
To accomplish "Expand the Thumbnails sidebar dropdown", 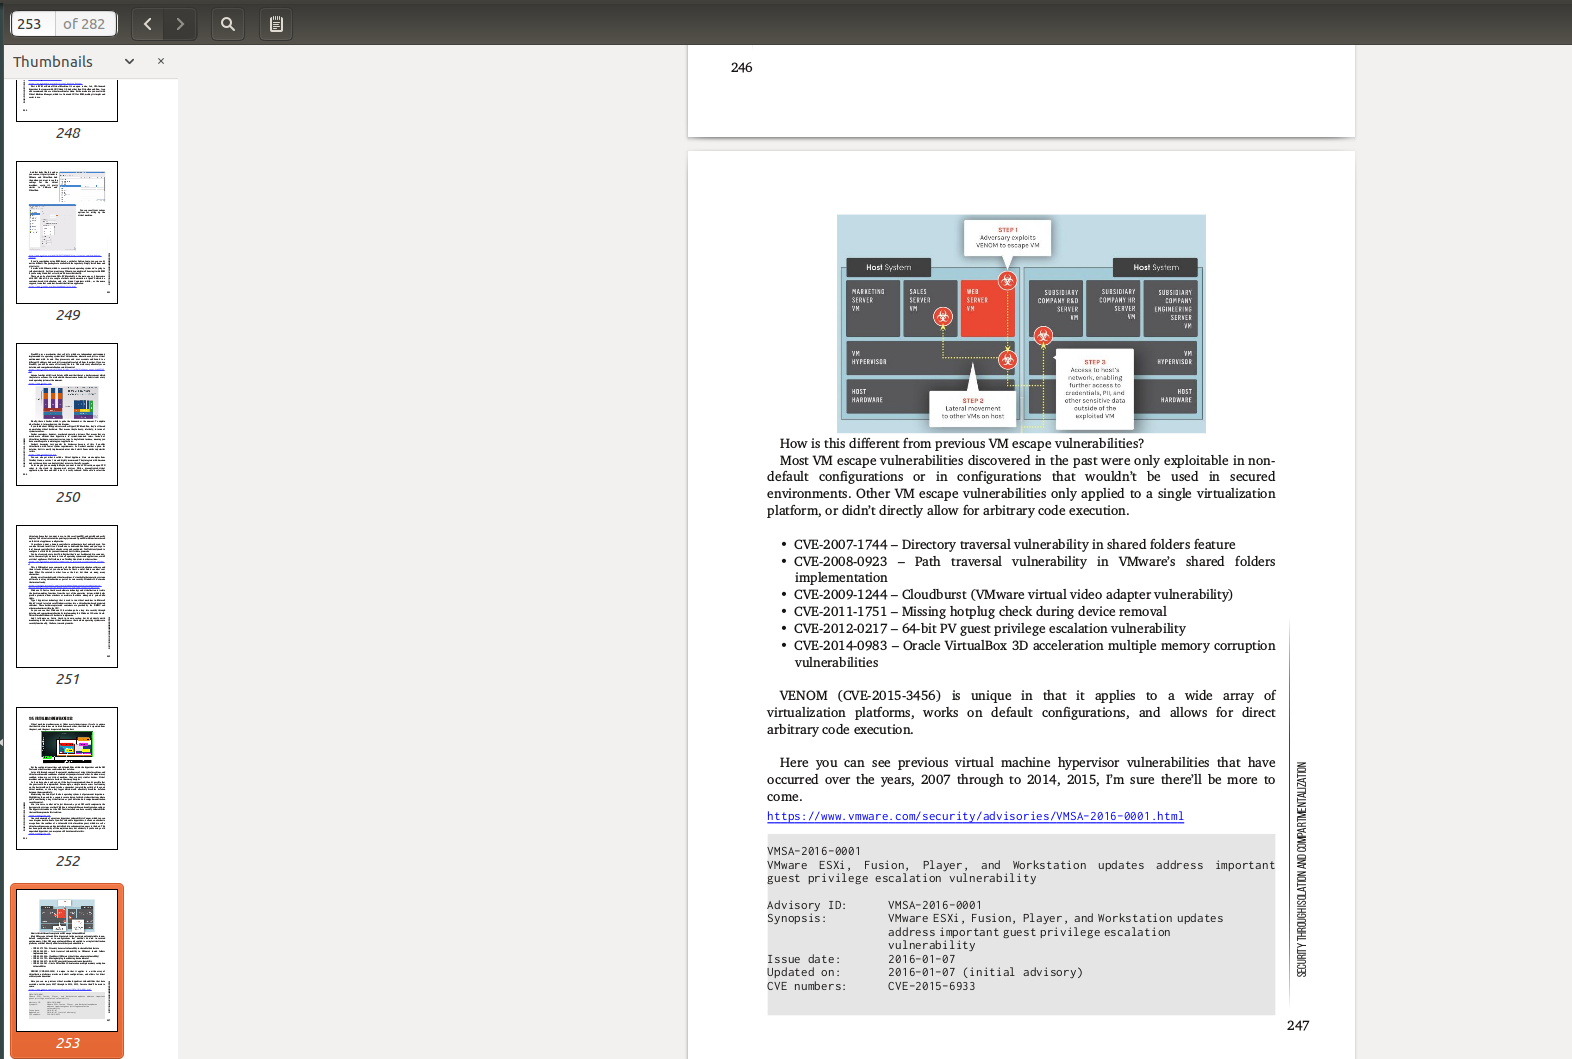I will coord(129,61).
